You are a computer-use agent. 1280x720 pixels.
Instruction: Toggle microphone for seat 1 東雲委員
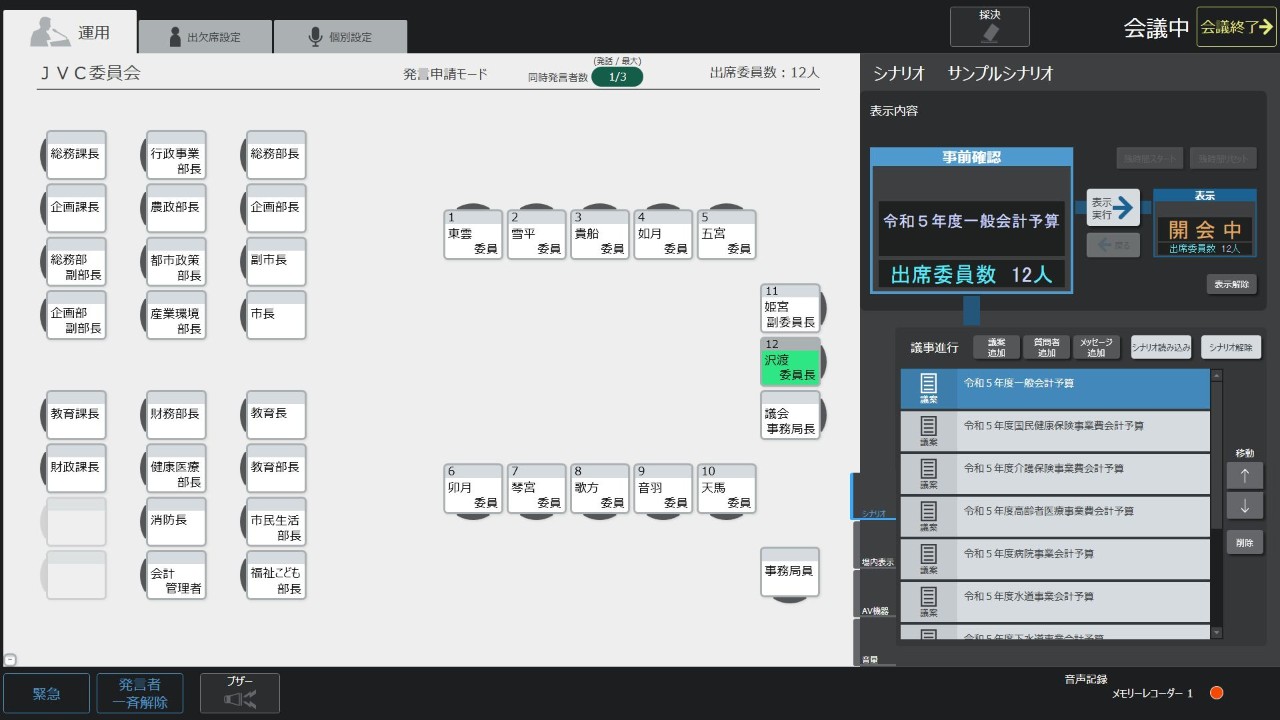474,234
